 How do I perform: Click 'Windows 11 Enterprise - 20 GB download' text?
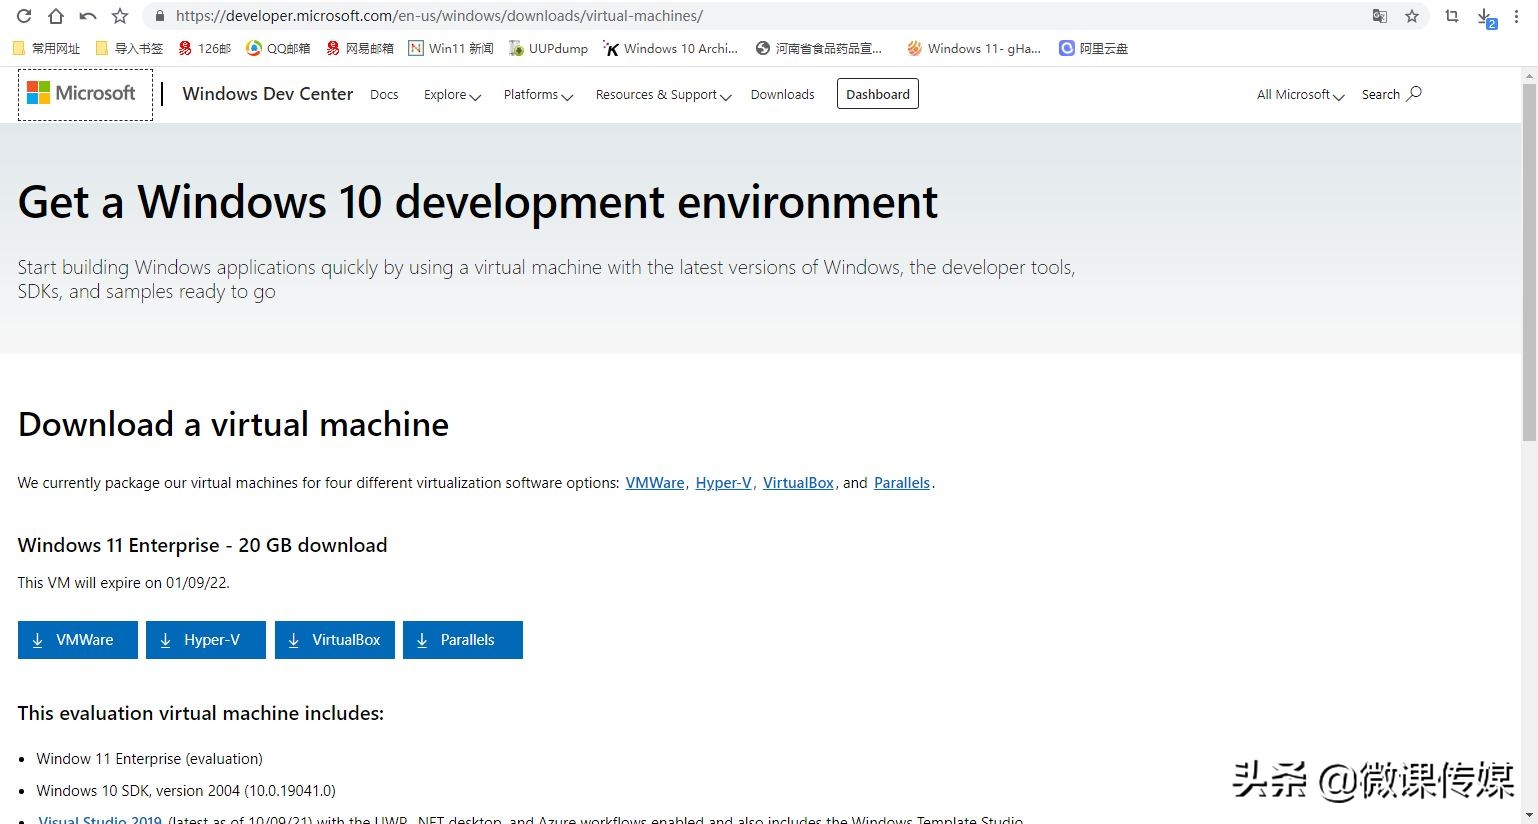click(202, 545)
